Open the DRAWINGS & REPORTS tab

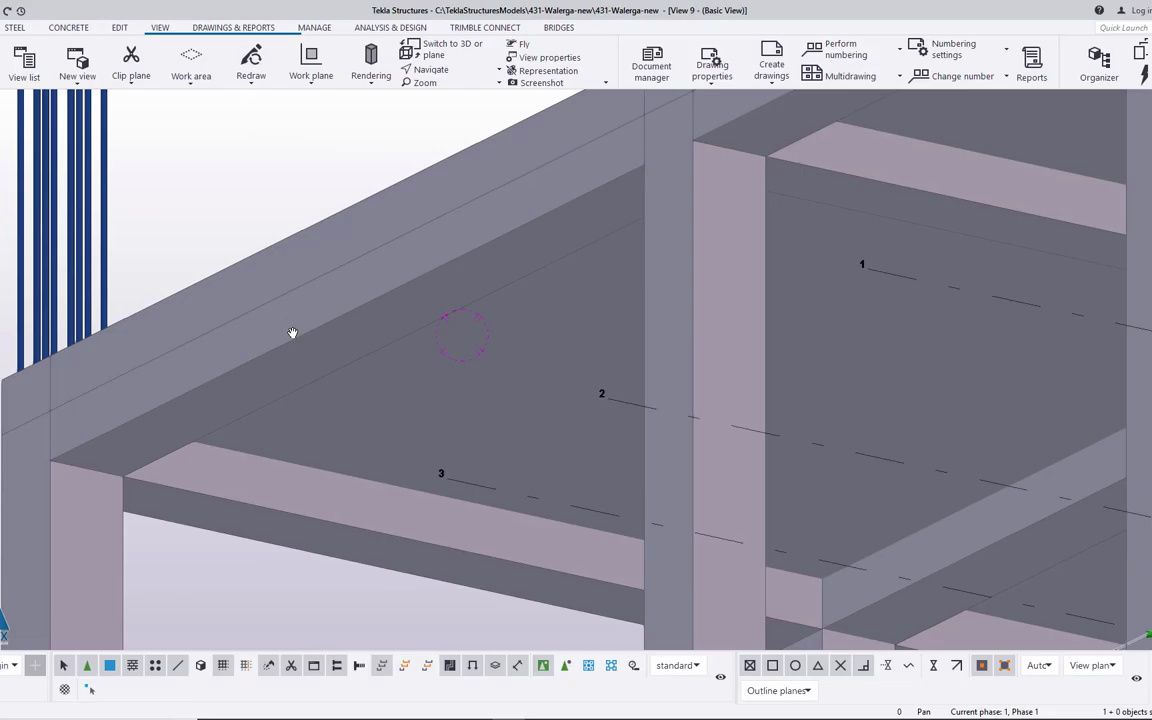coord(234,28)
